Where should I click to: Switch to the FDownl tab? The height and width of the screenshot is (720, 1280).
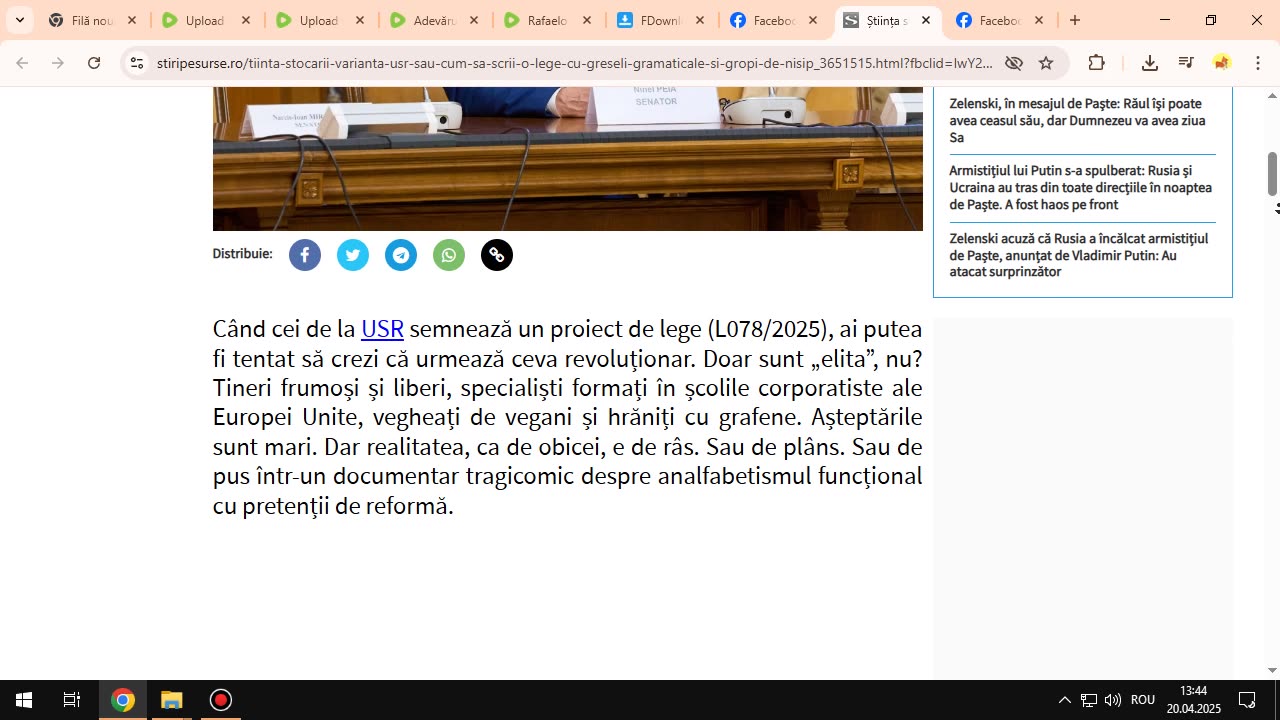pos(661,20)
